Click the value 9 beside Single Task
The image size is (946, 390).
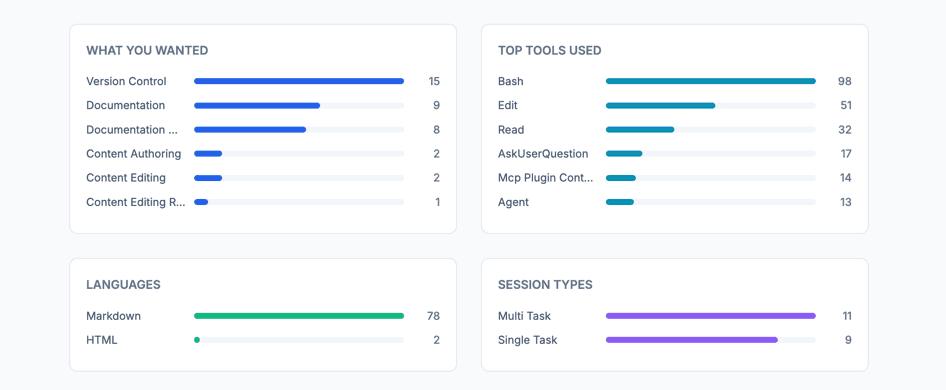(848, 340)
